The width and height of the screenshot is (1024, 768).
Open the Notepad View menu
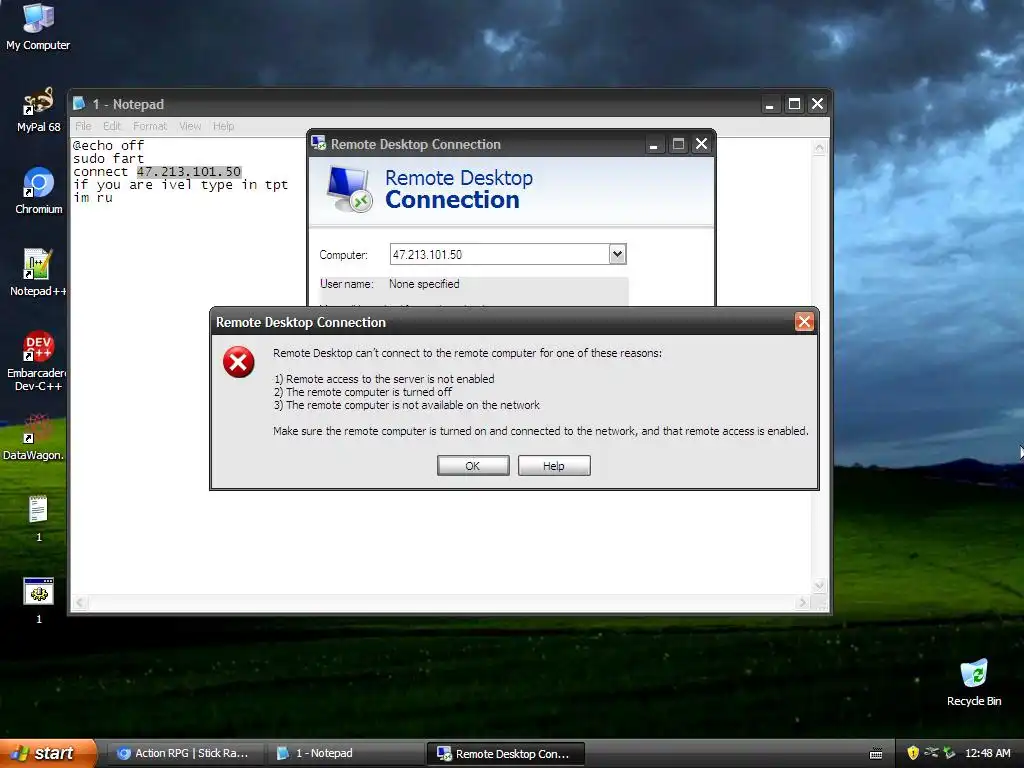pyautogui.click(x=190, y=126)
